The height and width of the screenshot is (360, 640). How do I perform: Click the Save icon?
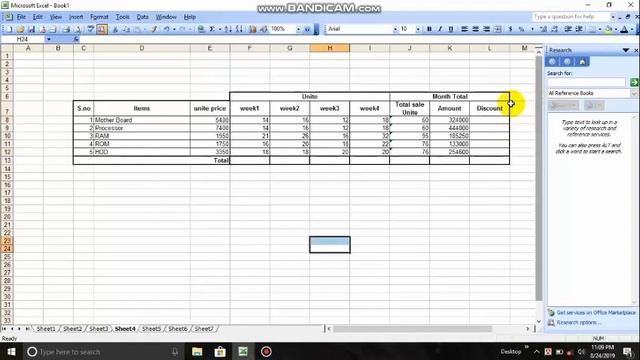click(x=31, y=29)
